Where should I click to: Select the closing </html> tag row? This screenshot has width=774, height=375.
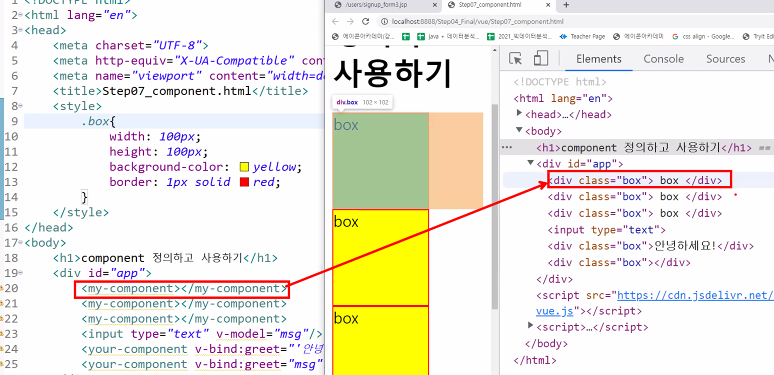click(535, 360)
